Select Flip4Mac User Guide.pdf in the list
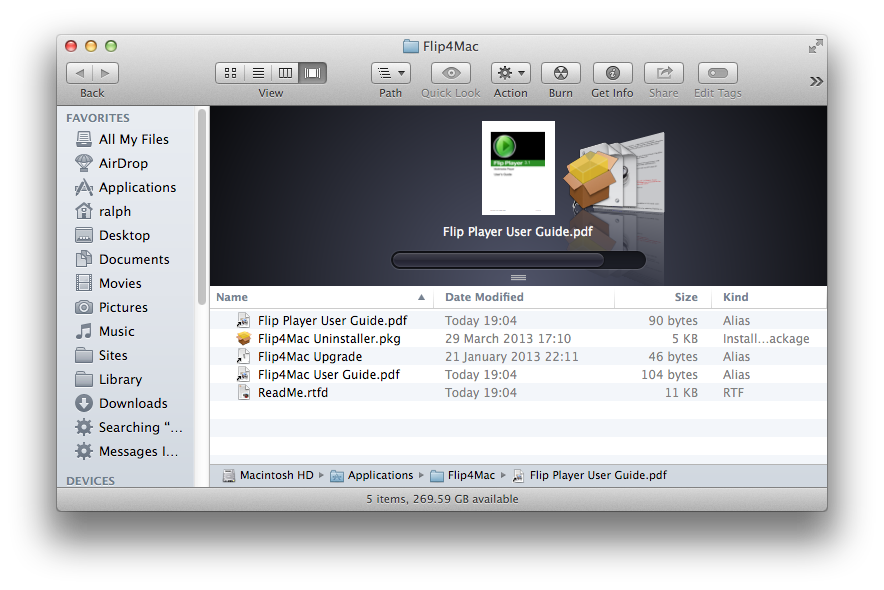884x590 pixels. (x=518, y=374)
